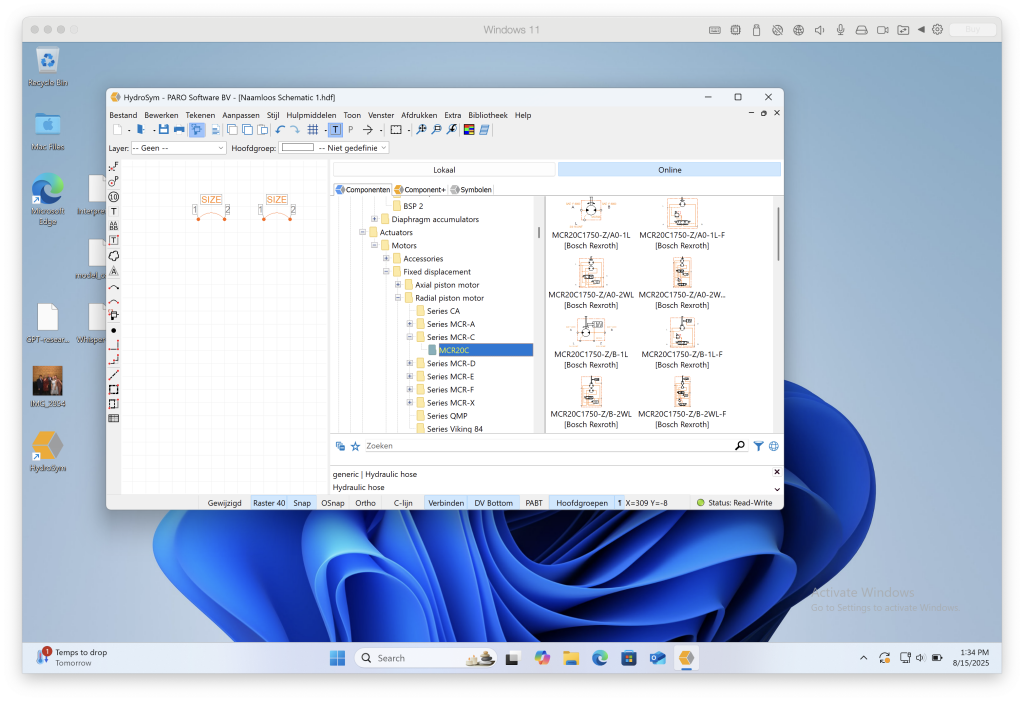1024x701 pixels.
Task: Open the Layer dropdown showing Geen
Action: point(178,148)
